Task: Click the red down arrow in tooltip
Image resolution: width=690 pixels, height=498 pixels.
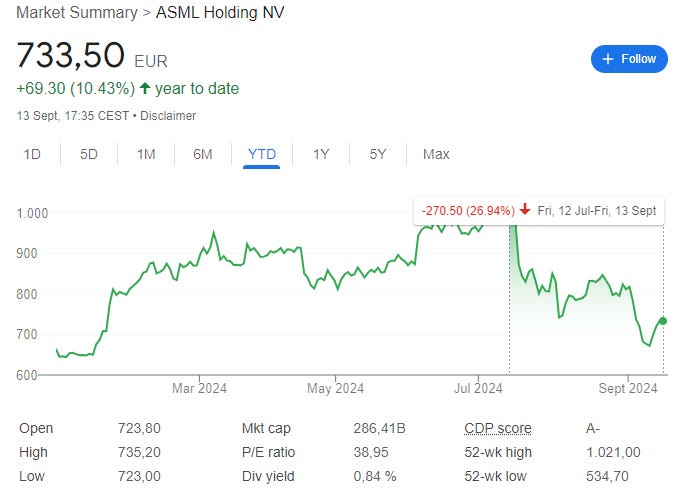Action: click(x=525, y=209)
